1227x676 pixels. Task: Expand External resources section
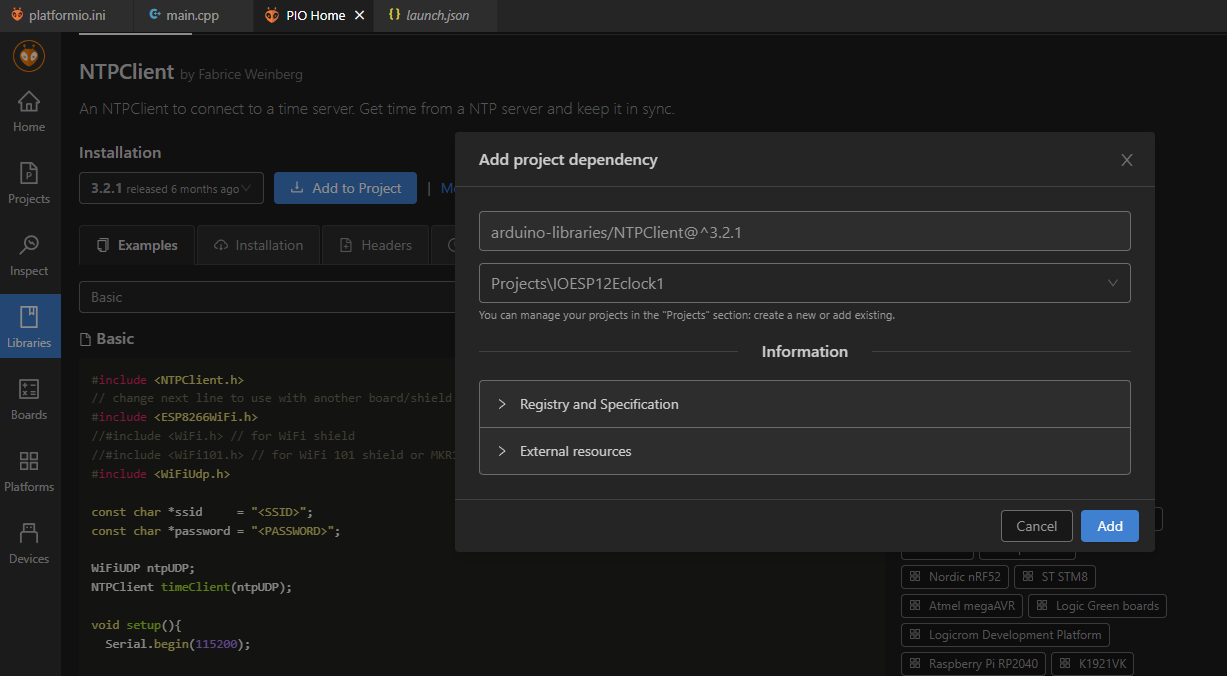coord(804,451)
